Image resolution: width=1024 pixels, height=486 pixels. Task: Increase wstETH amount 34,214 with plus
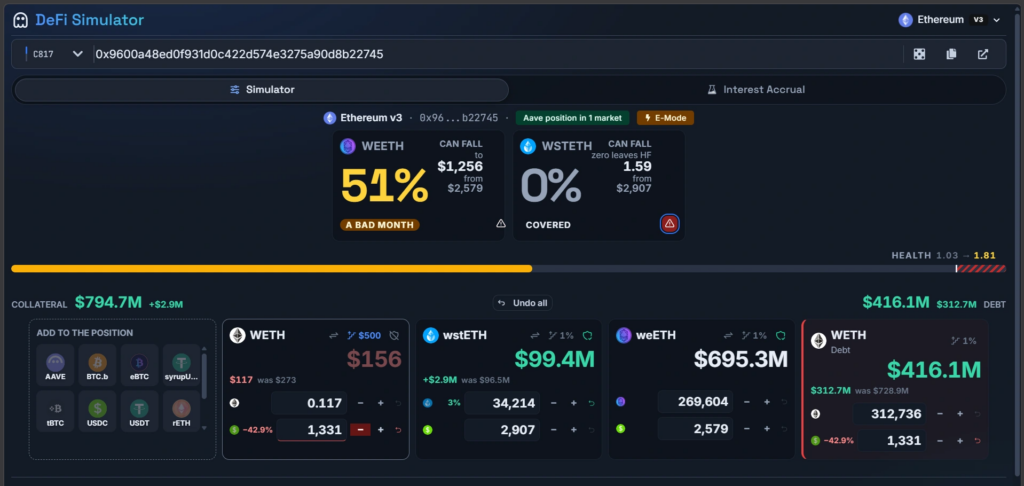(574, 403)
